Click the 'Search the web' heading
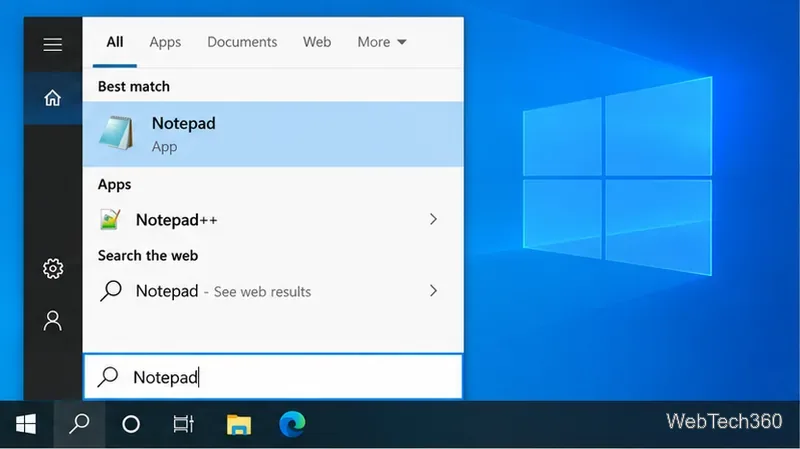The width and height of the screenshot is (800, 449). [148, 255]
